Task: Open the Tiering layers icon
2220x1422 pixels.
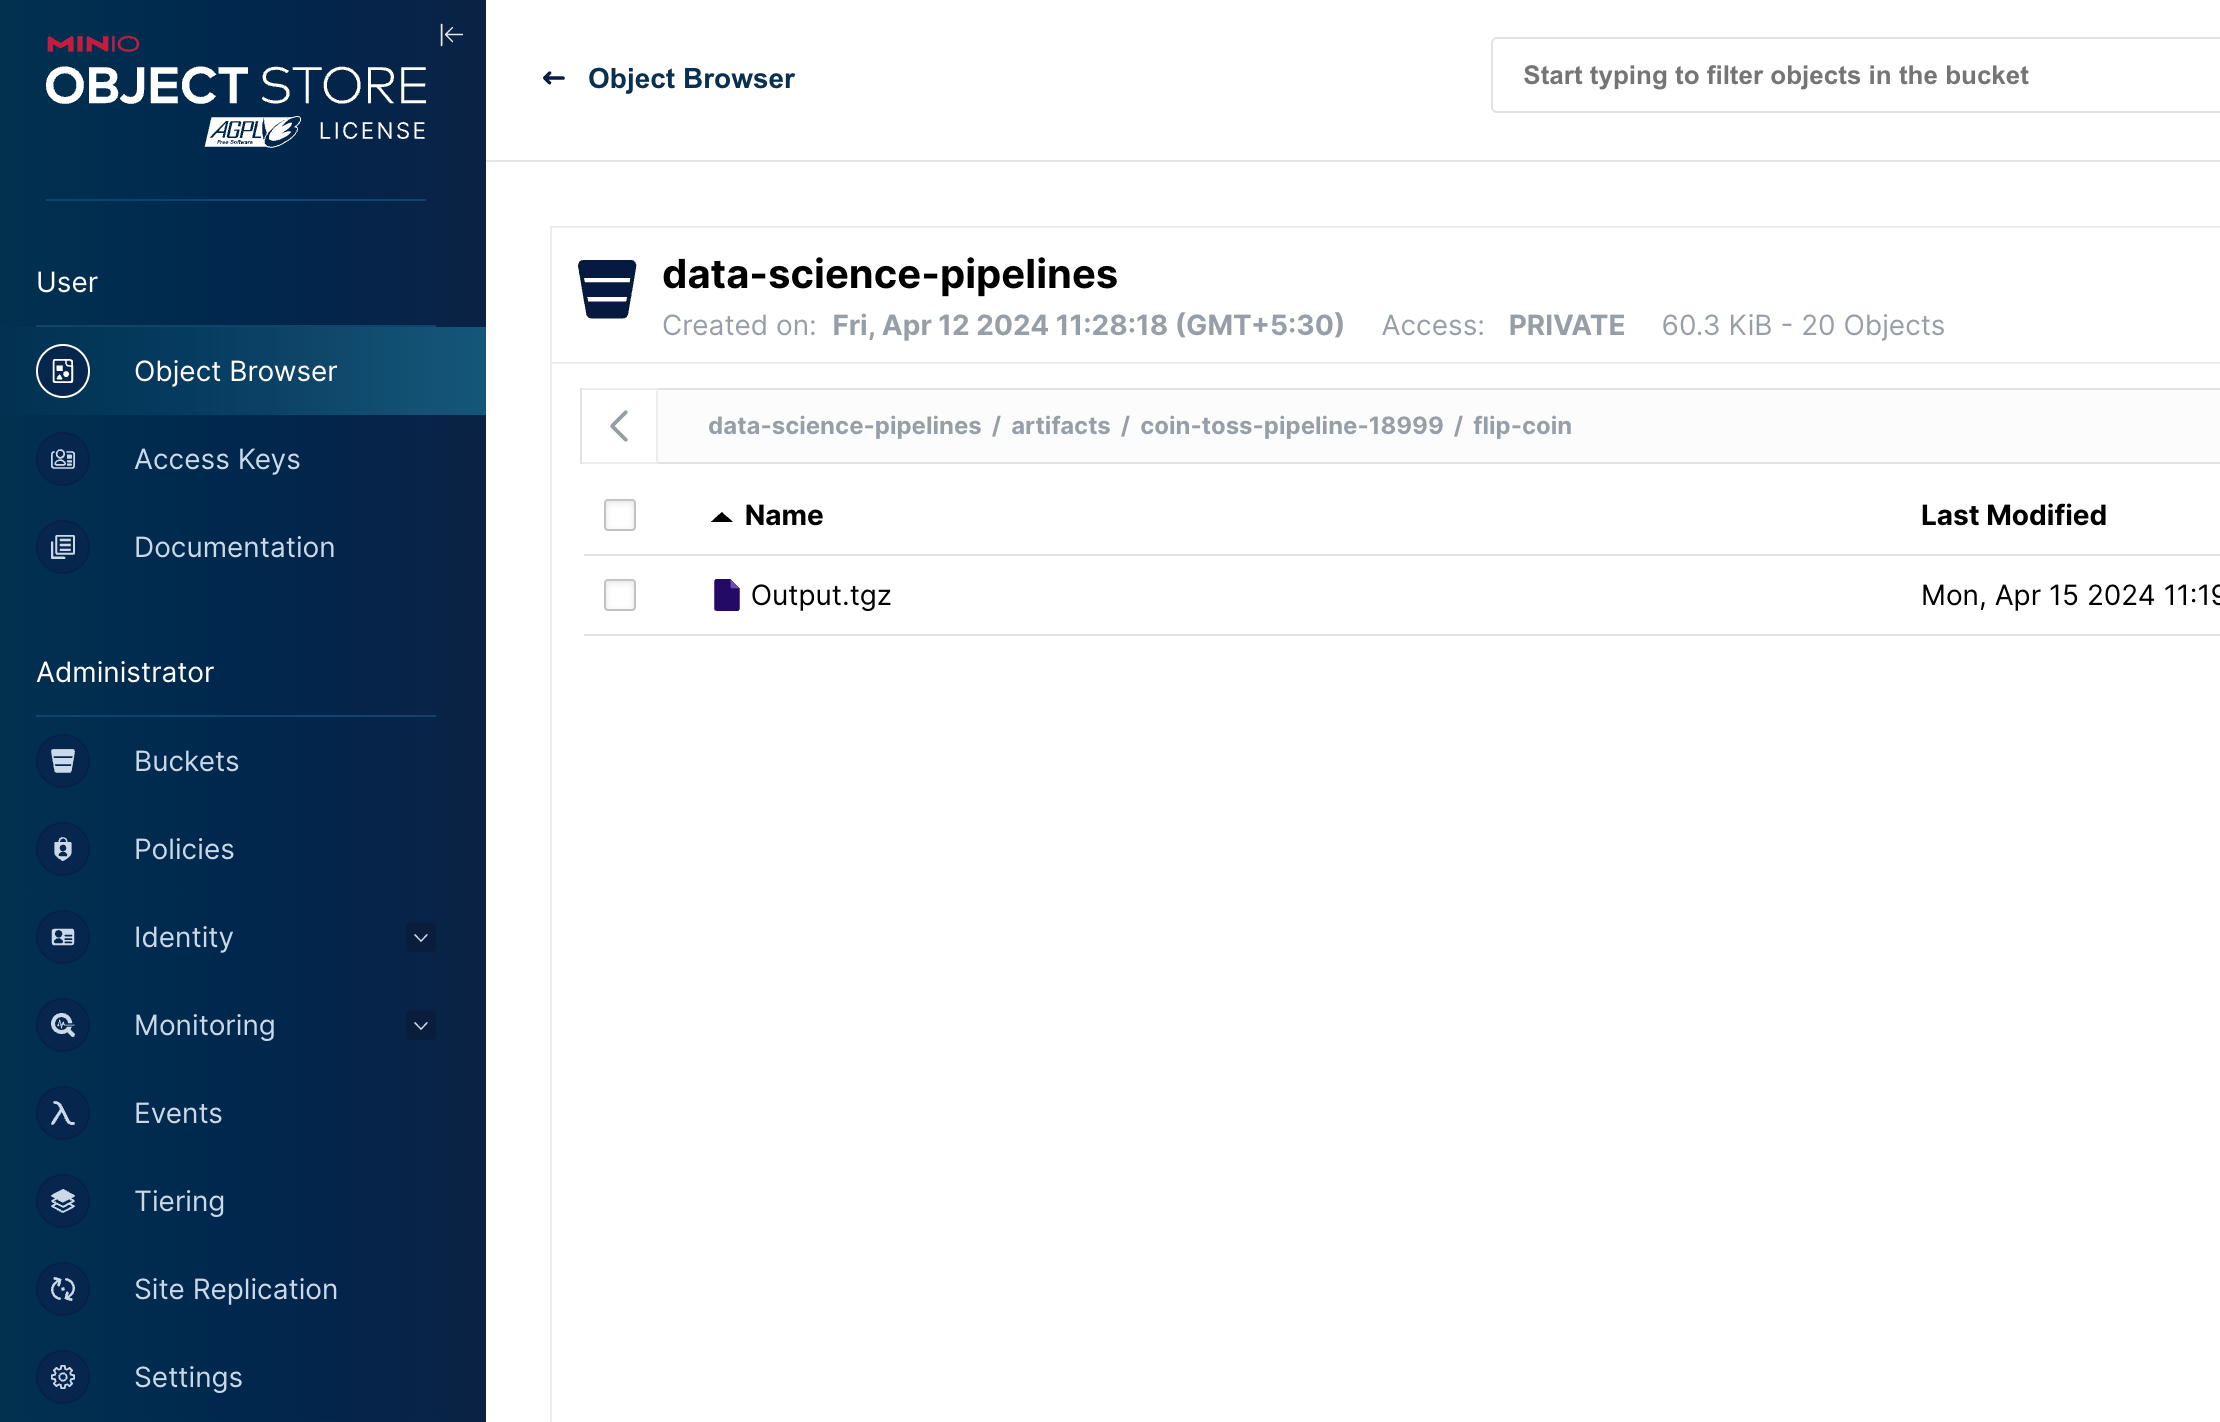Action: pyautogui.click(x=63, y=1201)
